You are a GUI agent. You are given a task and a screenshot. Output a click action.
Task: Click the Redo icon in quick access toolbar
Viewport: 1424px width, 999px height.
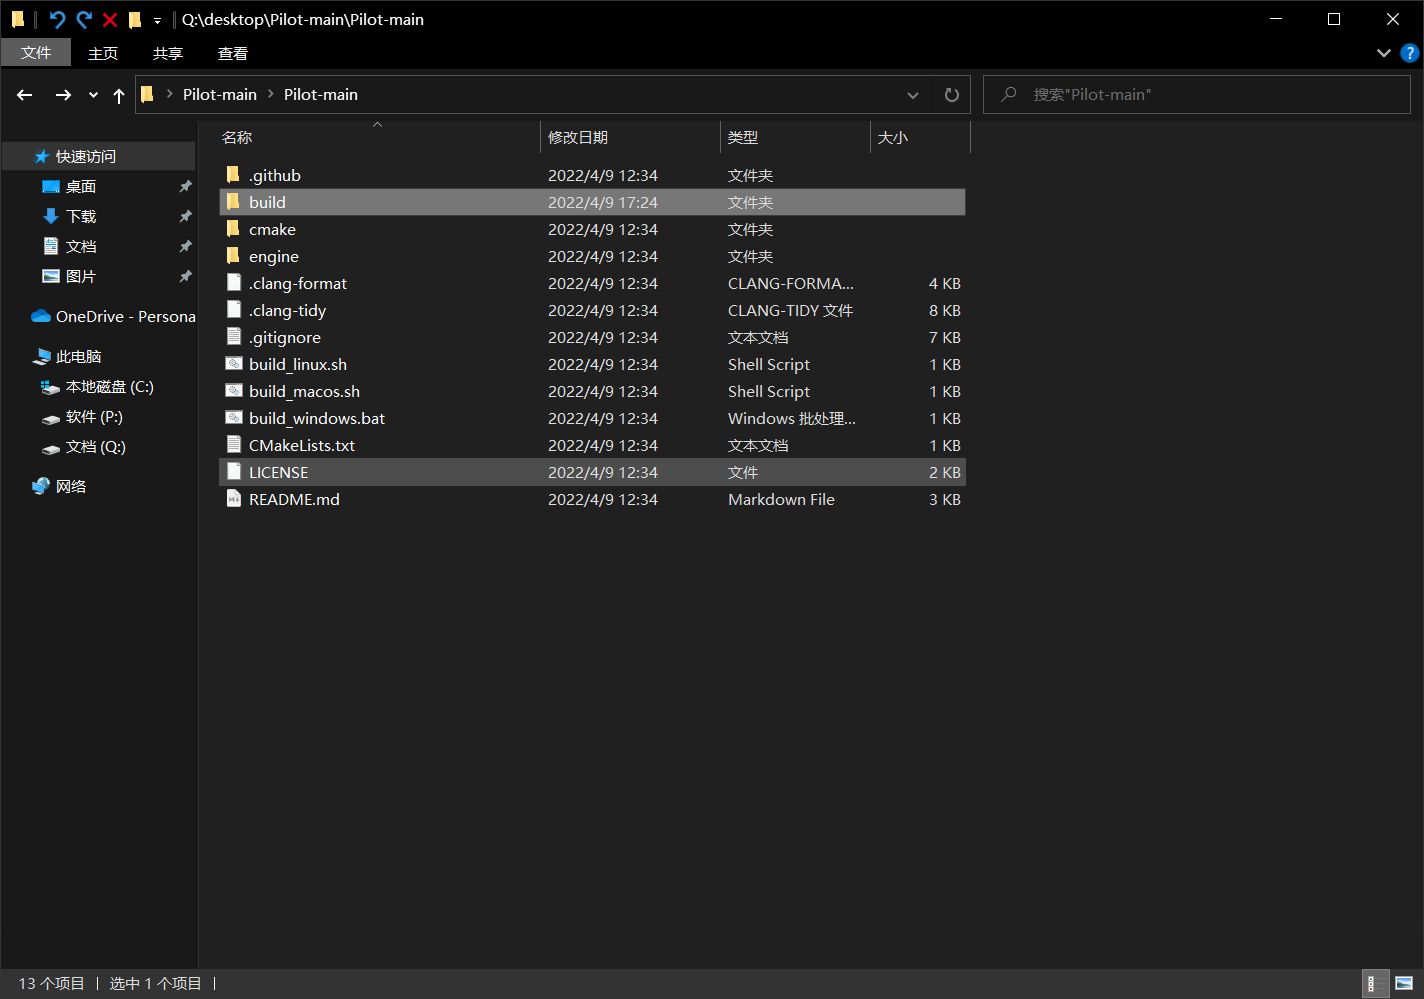click(x=84, y=19)
